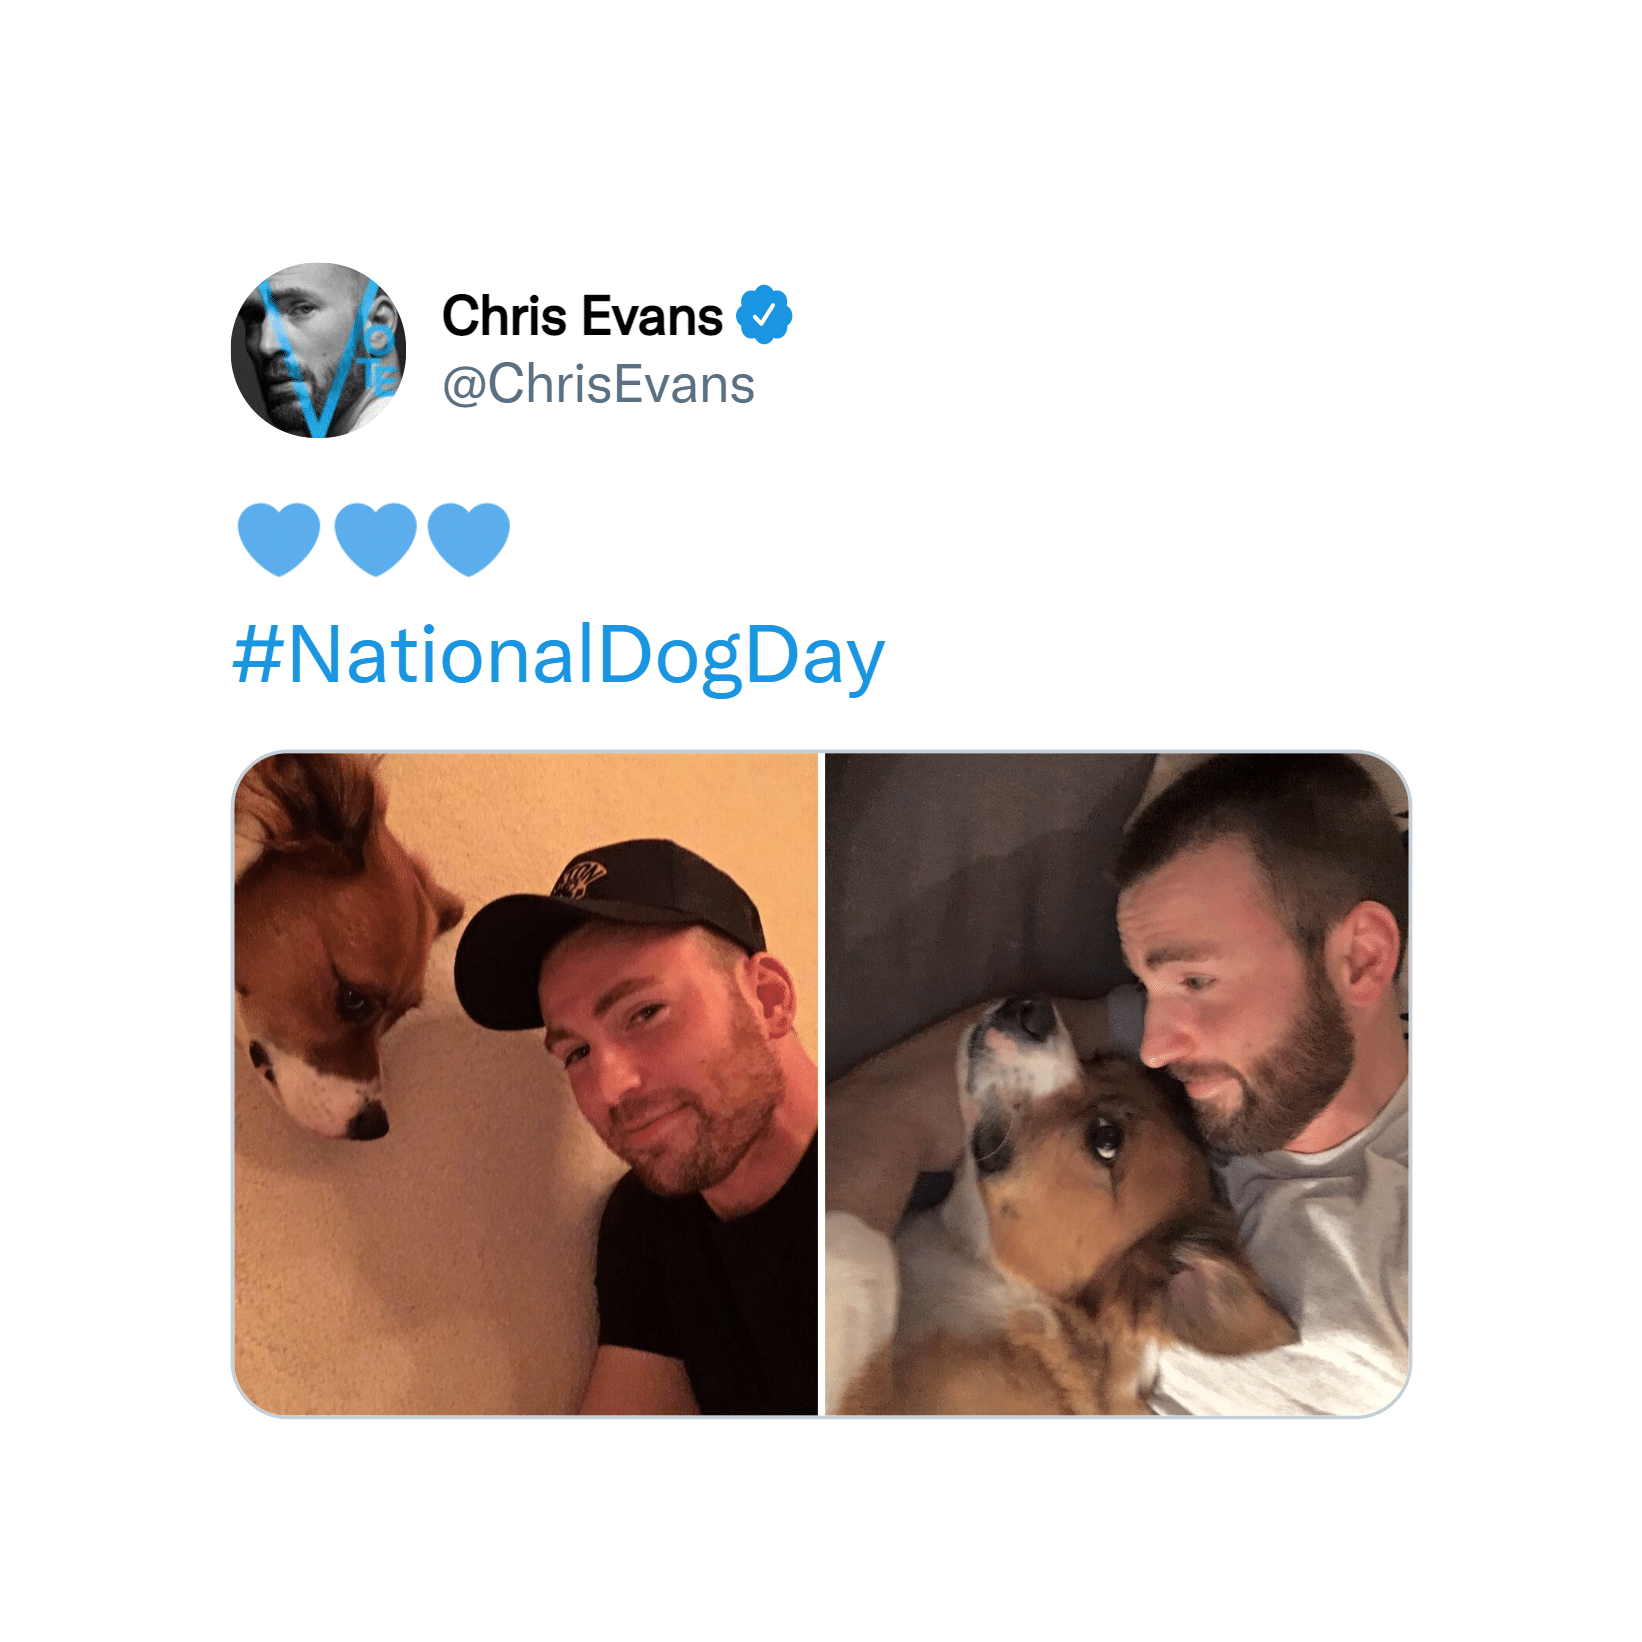Open the right photo with gray couch
The image size is (1642, 1642).
tap(1117, 1084)
